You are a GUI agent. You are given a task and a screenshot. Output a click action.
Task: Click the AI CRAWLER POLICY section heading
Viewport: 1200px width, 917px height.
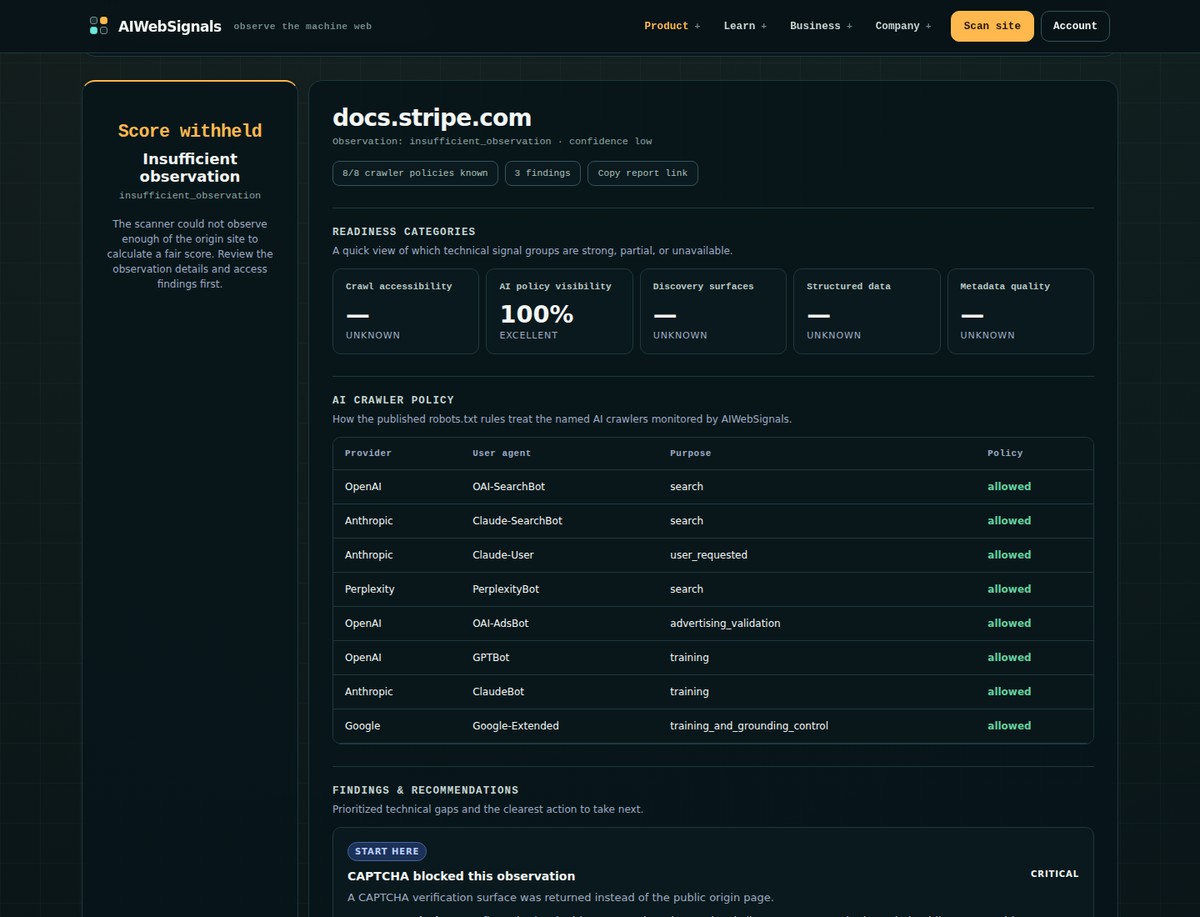[393, 400]
